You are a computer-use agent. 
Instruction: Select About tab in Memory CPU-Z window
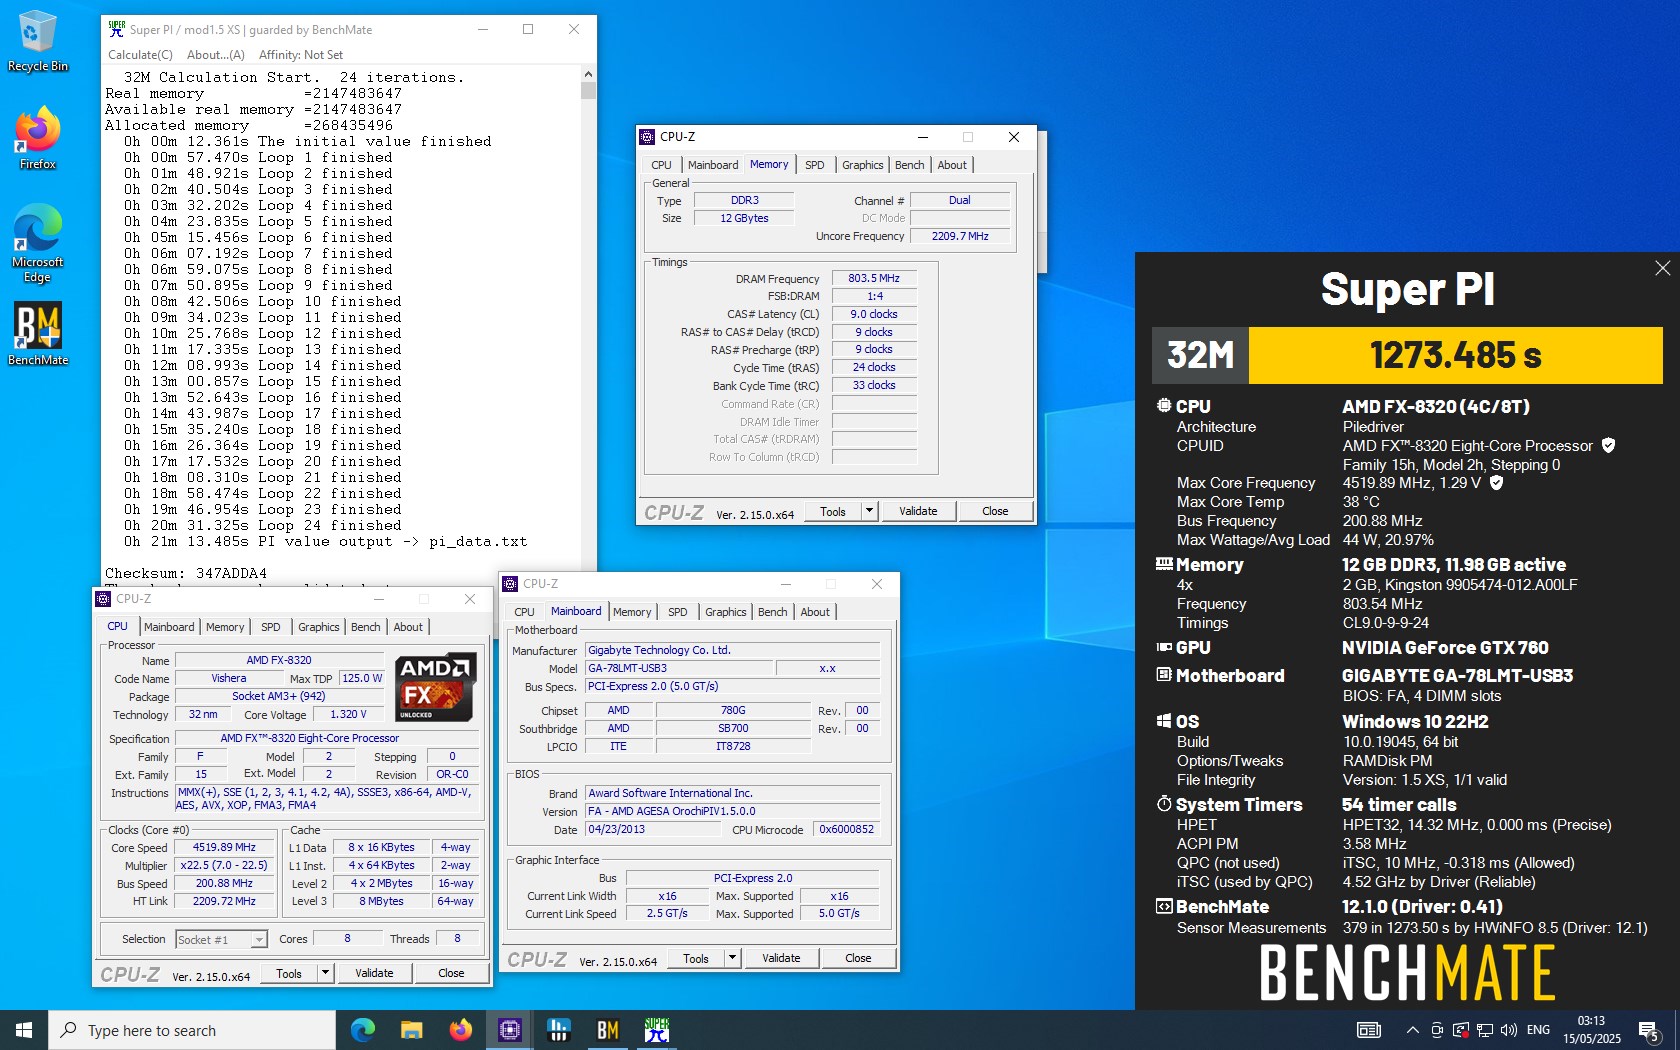952,165
